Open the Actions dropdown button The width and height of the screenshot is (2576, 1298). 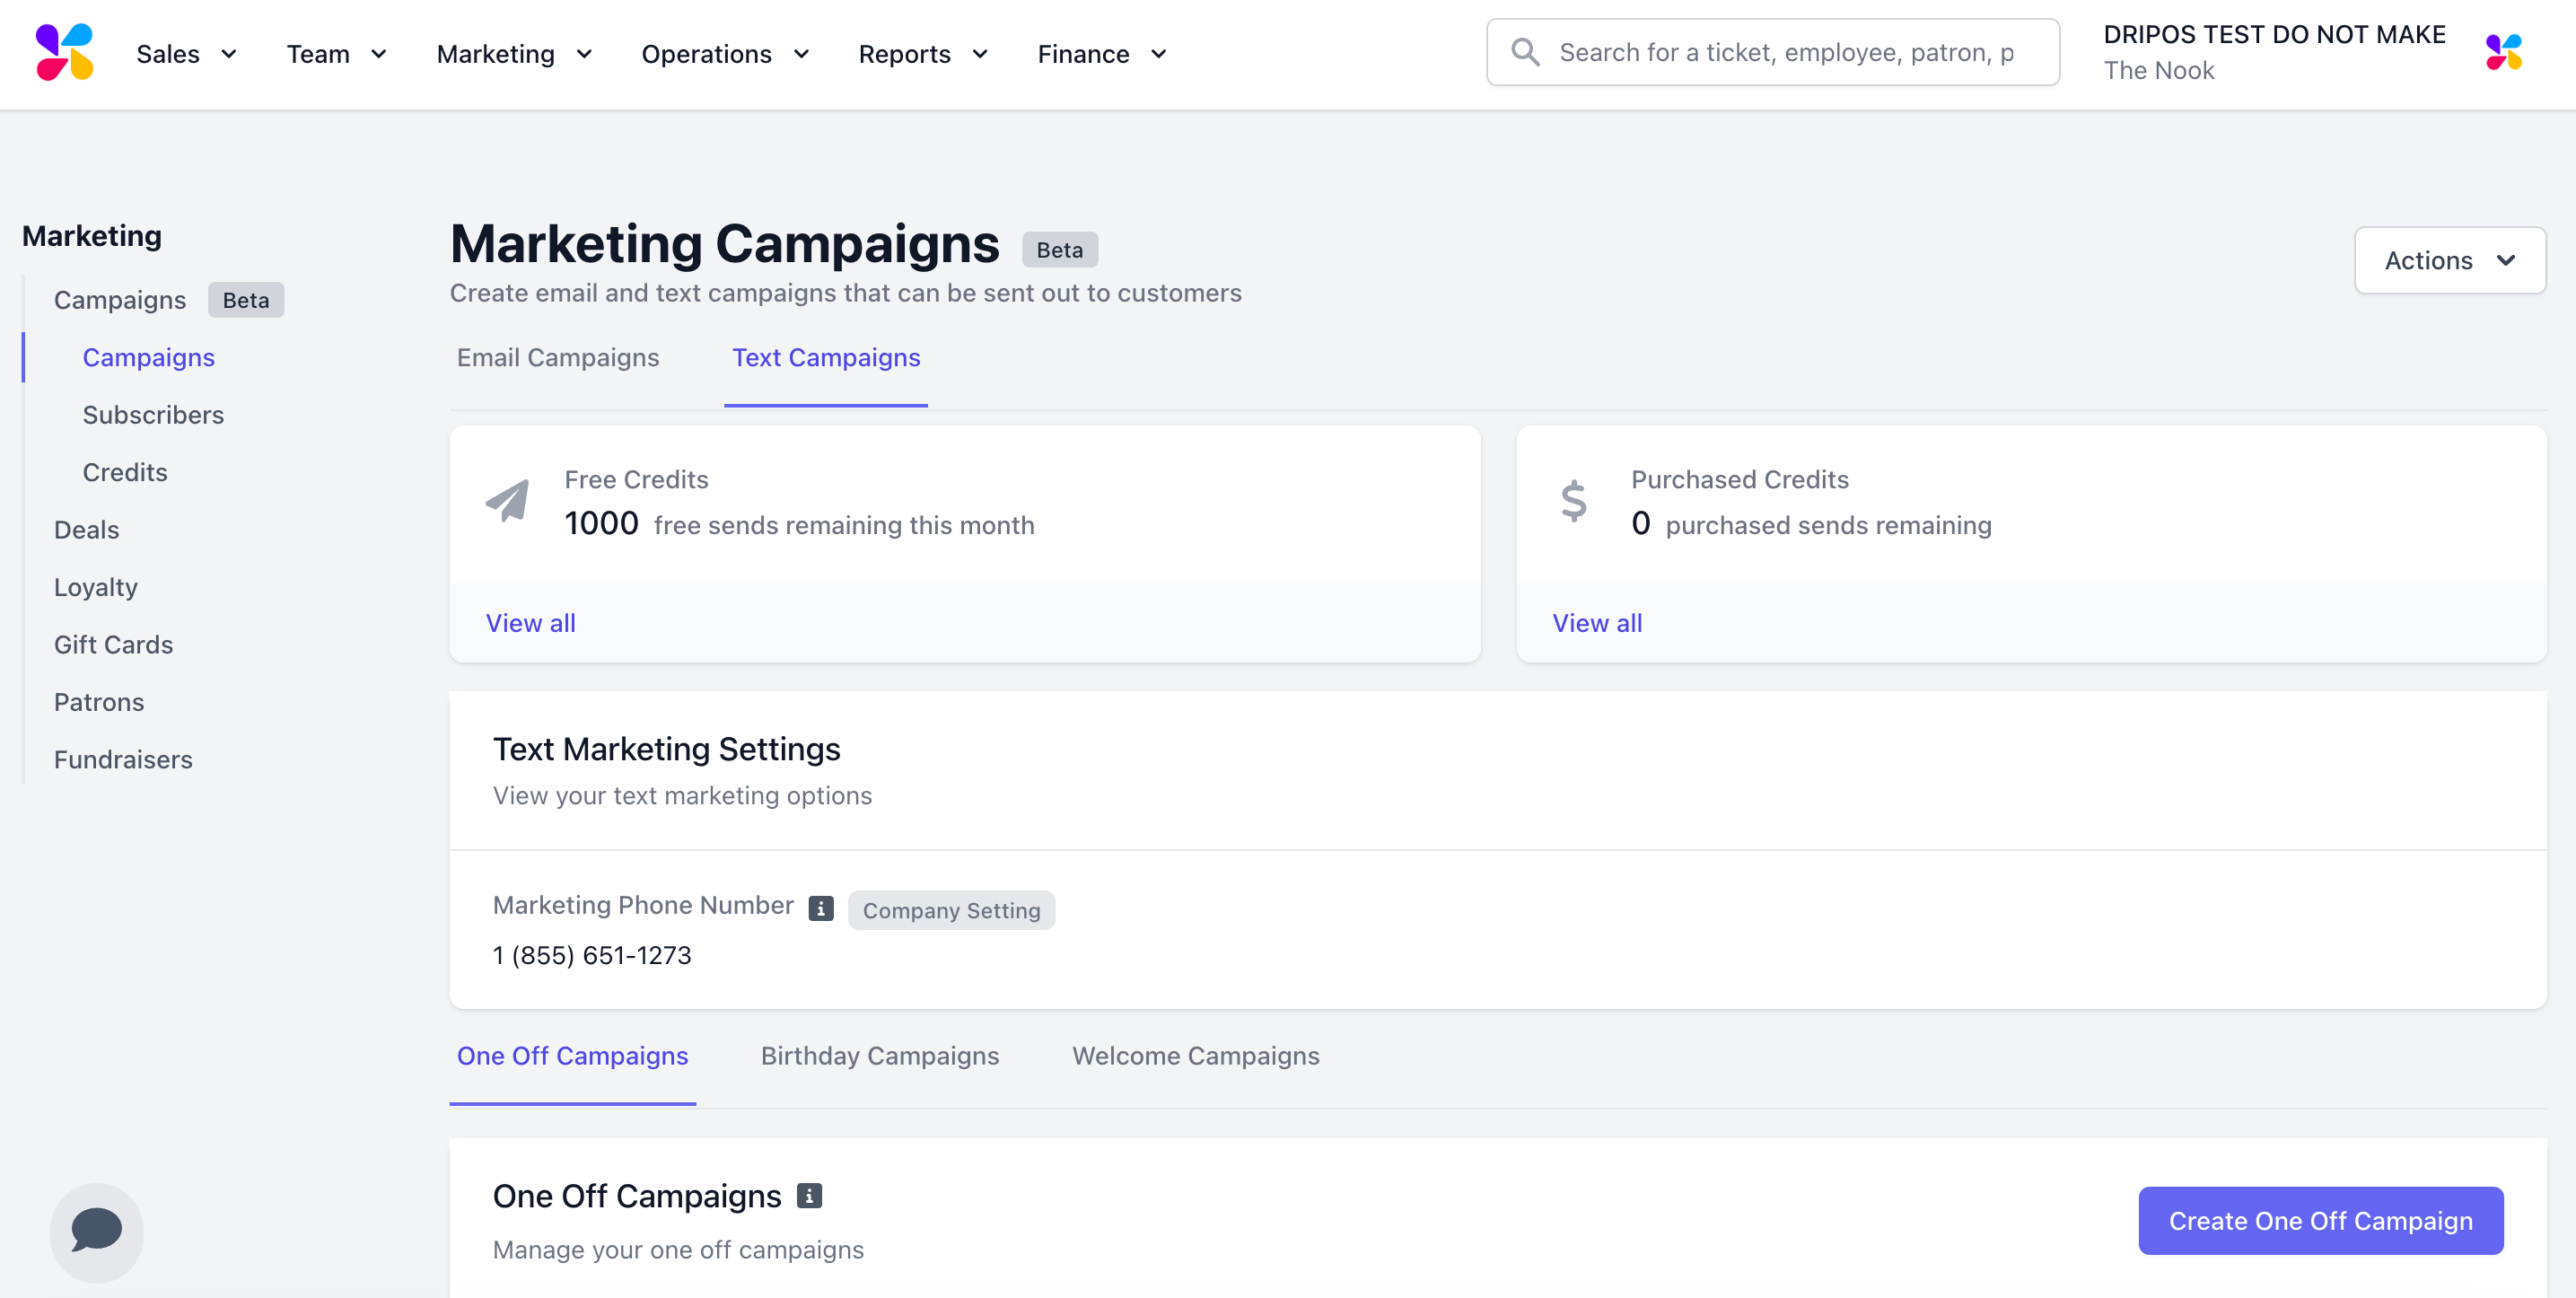coord(2450,260)
